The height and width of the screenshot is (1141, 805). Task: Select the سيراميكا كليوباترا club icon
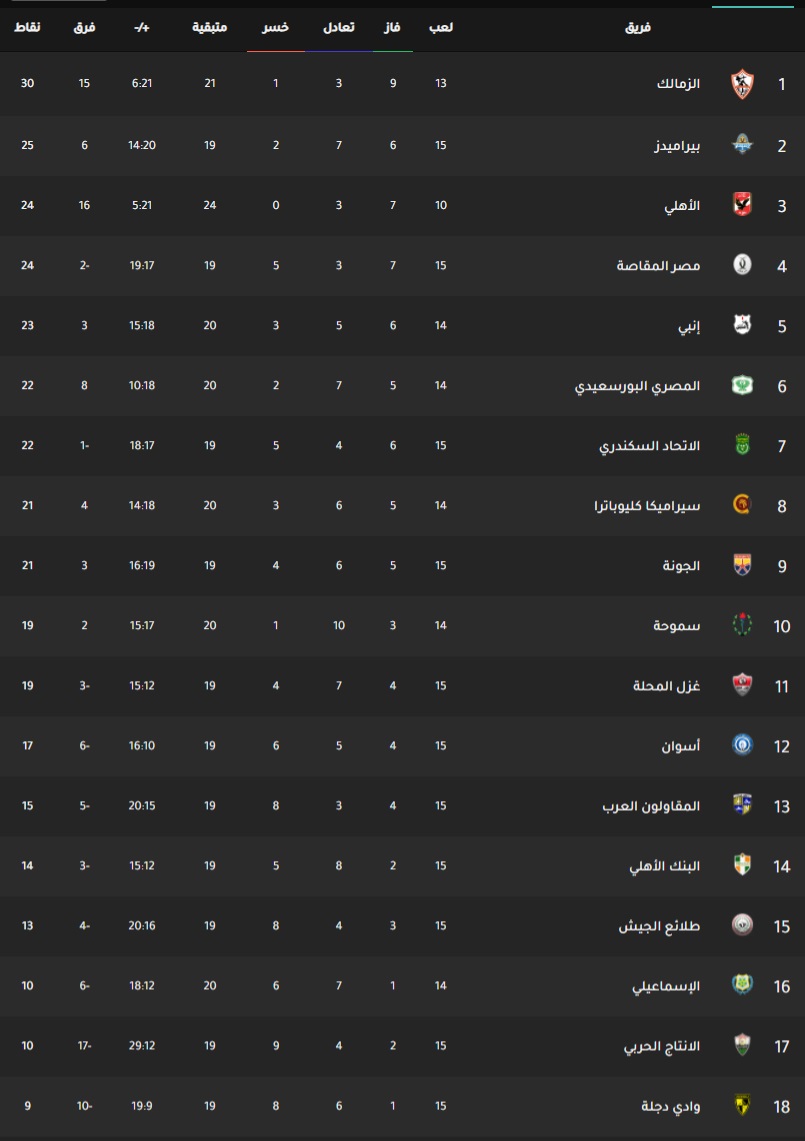pos(742,505)
